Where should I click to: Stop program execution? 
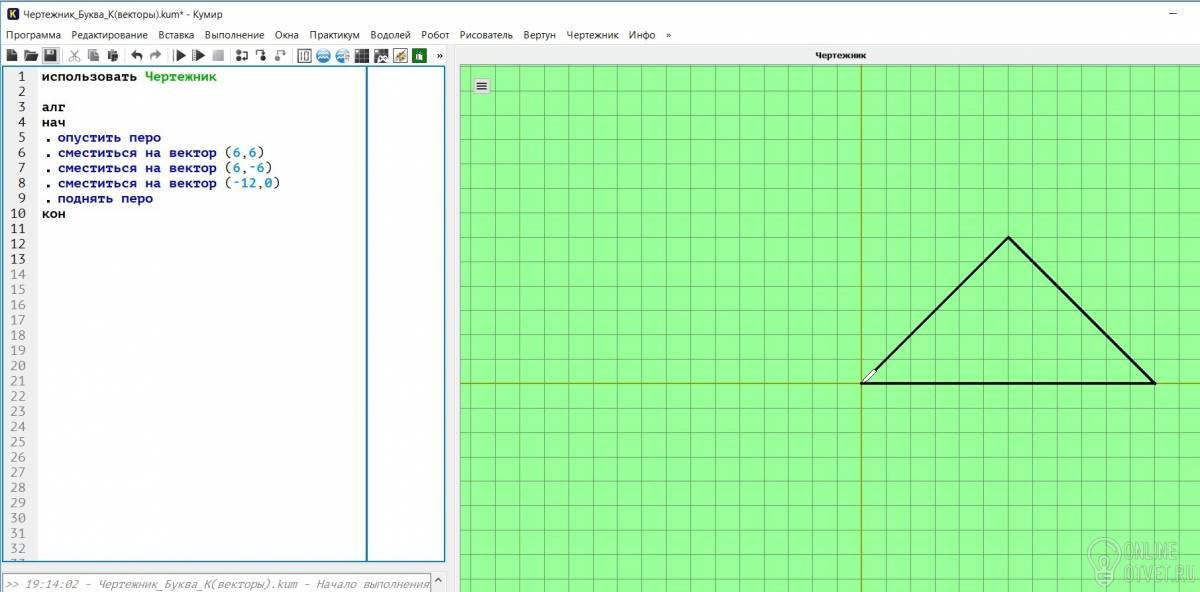click(x=218, y=55)
